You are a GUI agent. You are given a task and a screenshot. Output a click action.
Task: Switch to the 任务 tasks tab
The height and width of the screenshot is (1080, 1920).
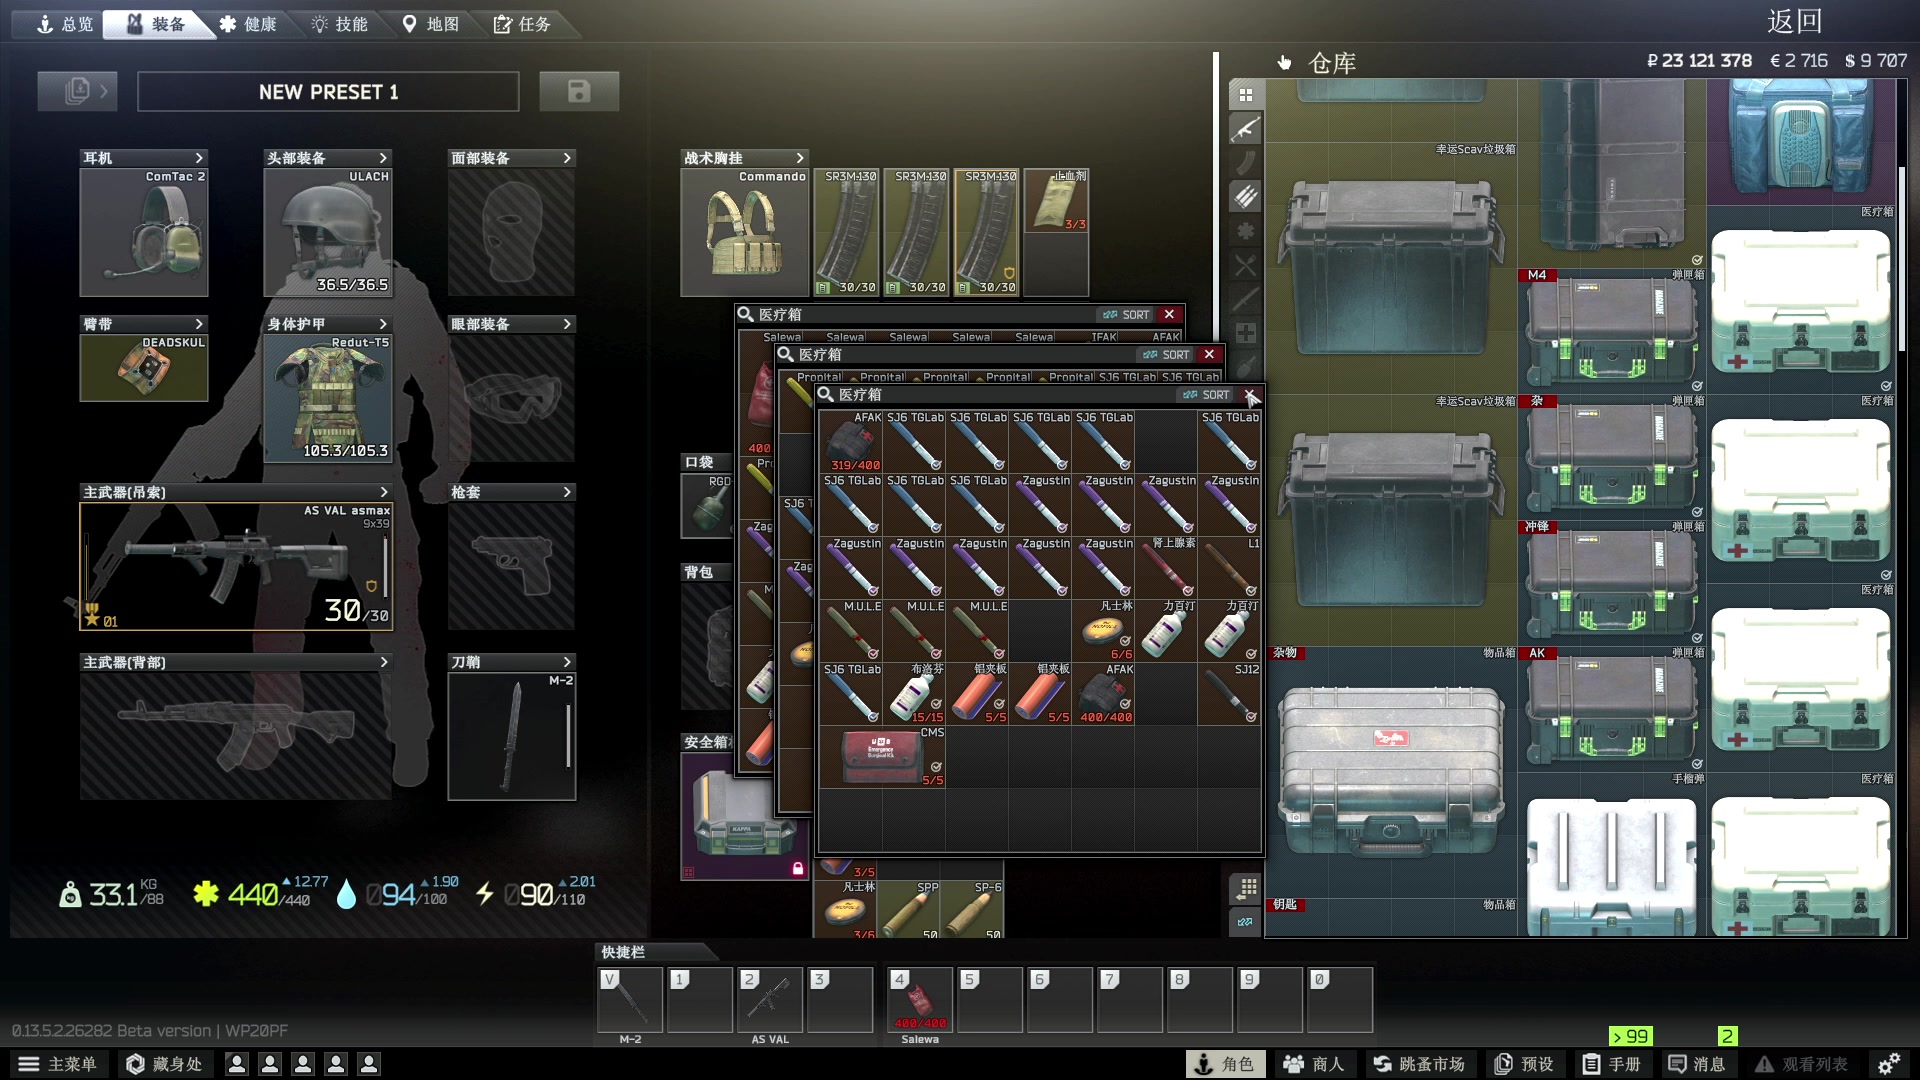tap(522, 24)
